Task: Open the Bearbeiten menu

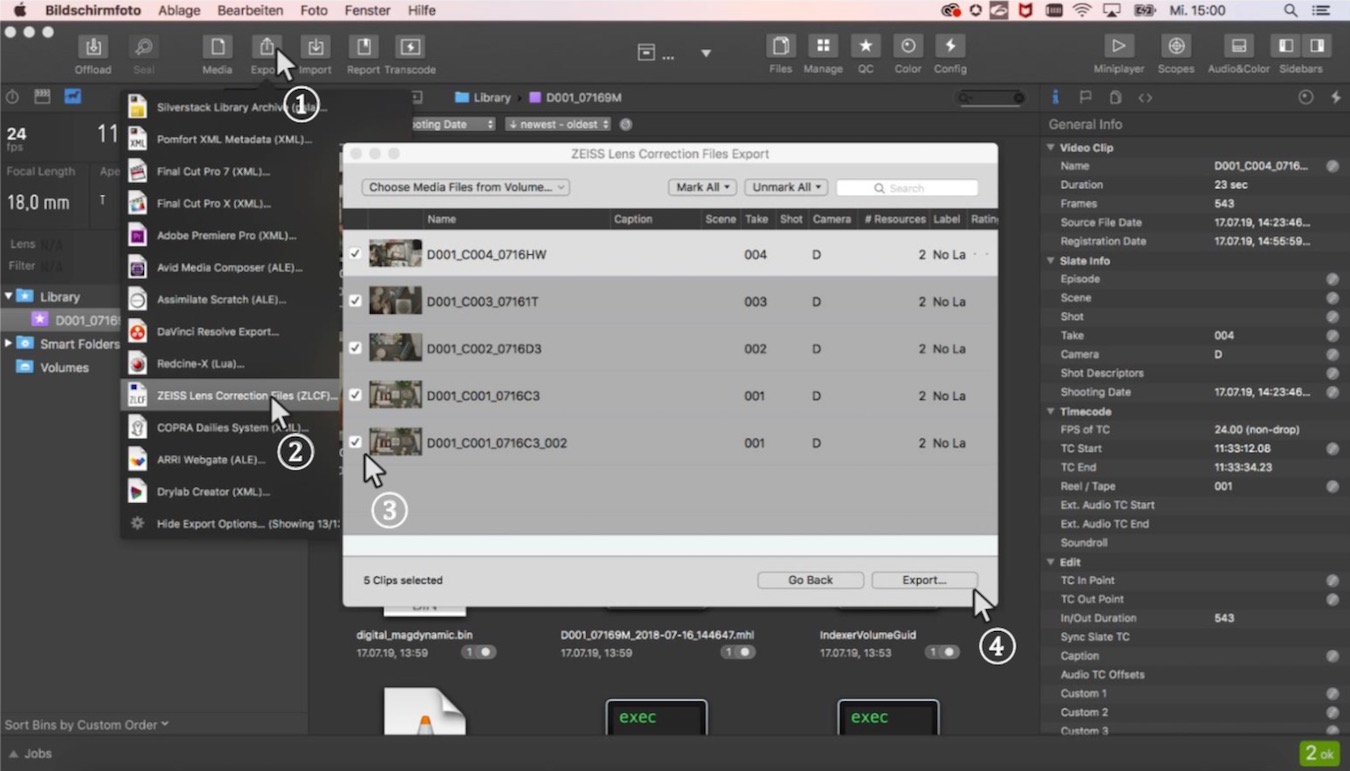Action: pyautogui.click(x=250, y=10)
